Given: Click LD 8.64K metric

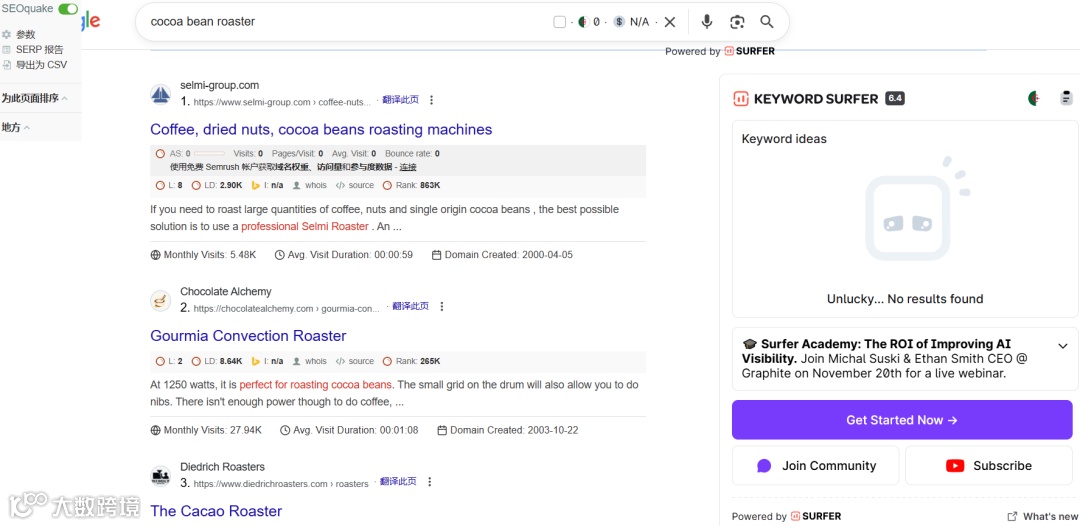Looking at the screenshot, I should pos(216,361).
